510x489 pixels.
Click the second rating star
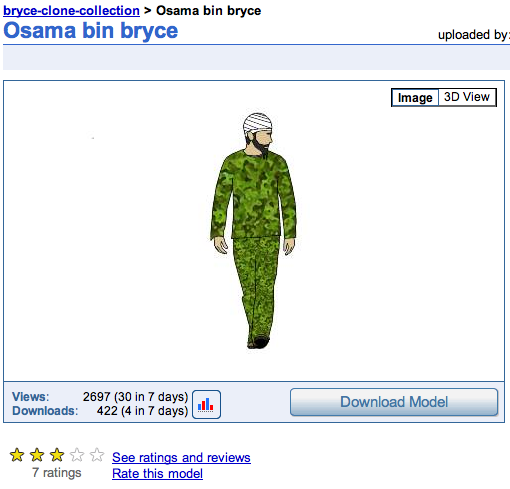(x=37, y=455)
